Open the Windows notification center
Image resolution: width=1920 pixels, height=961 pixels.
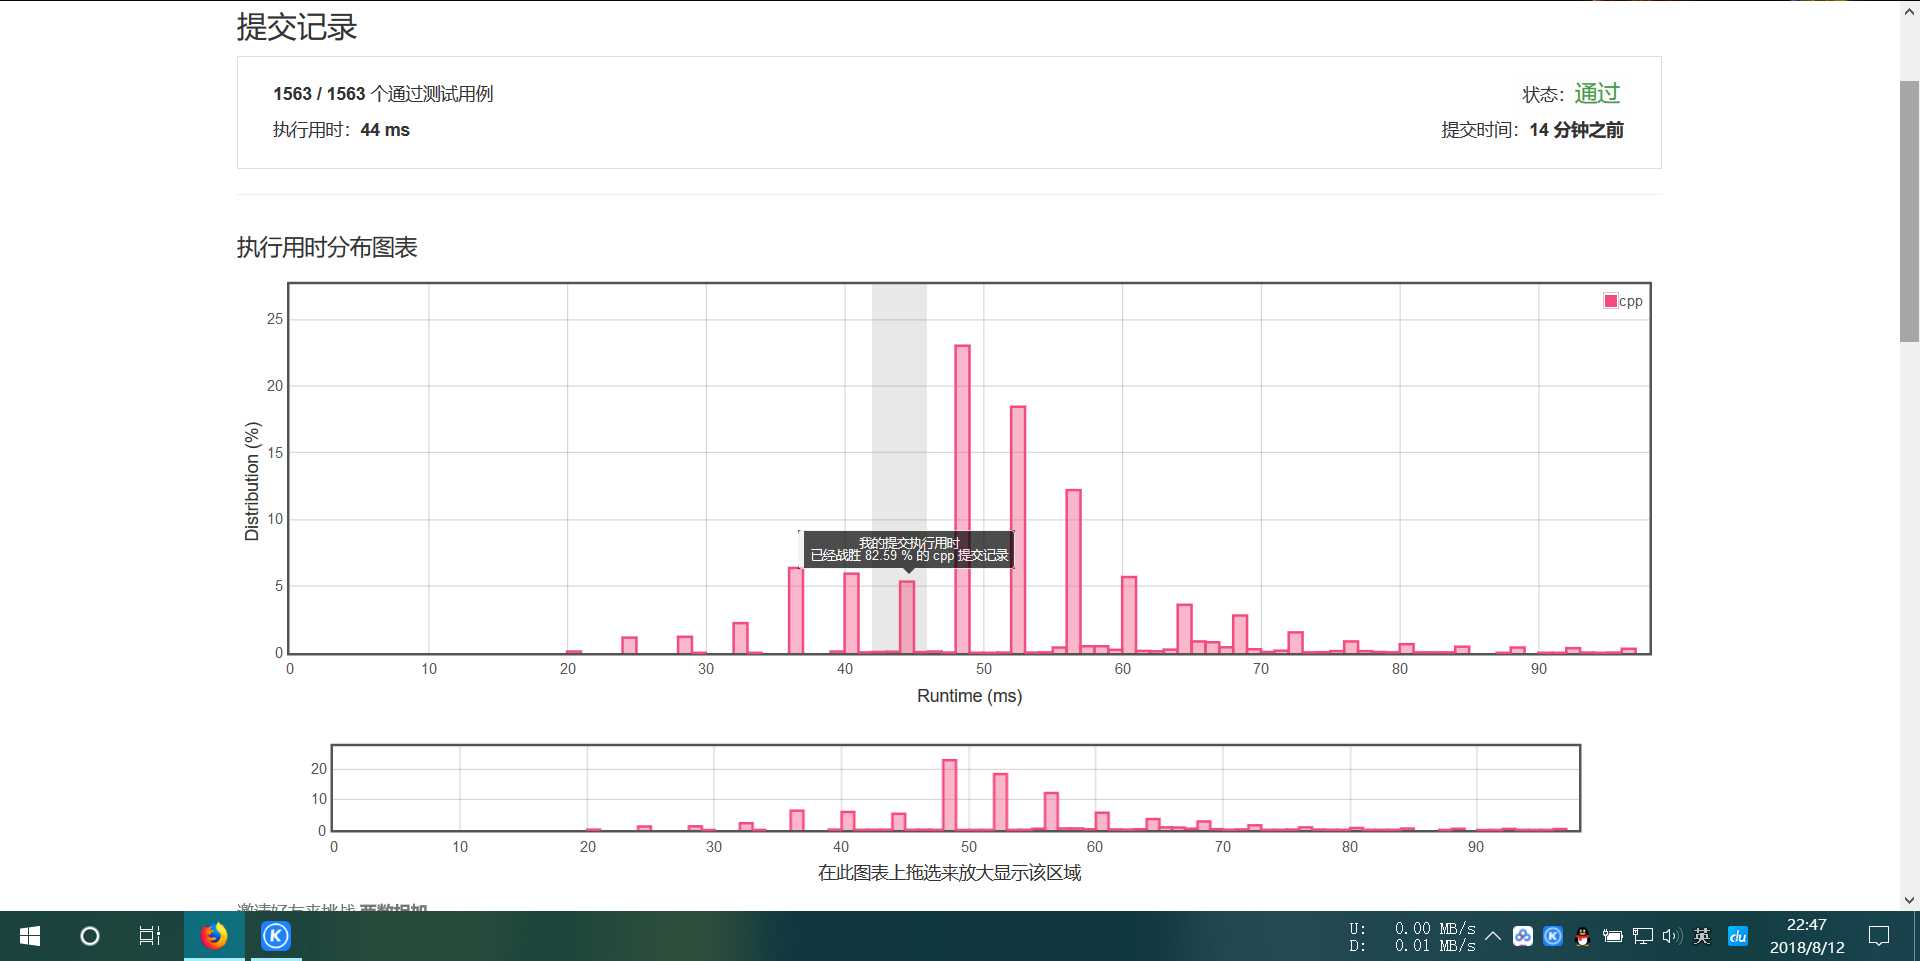1879,936
